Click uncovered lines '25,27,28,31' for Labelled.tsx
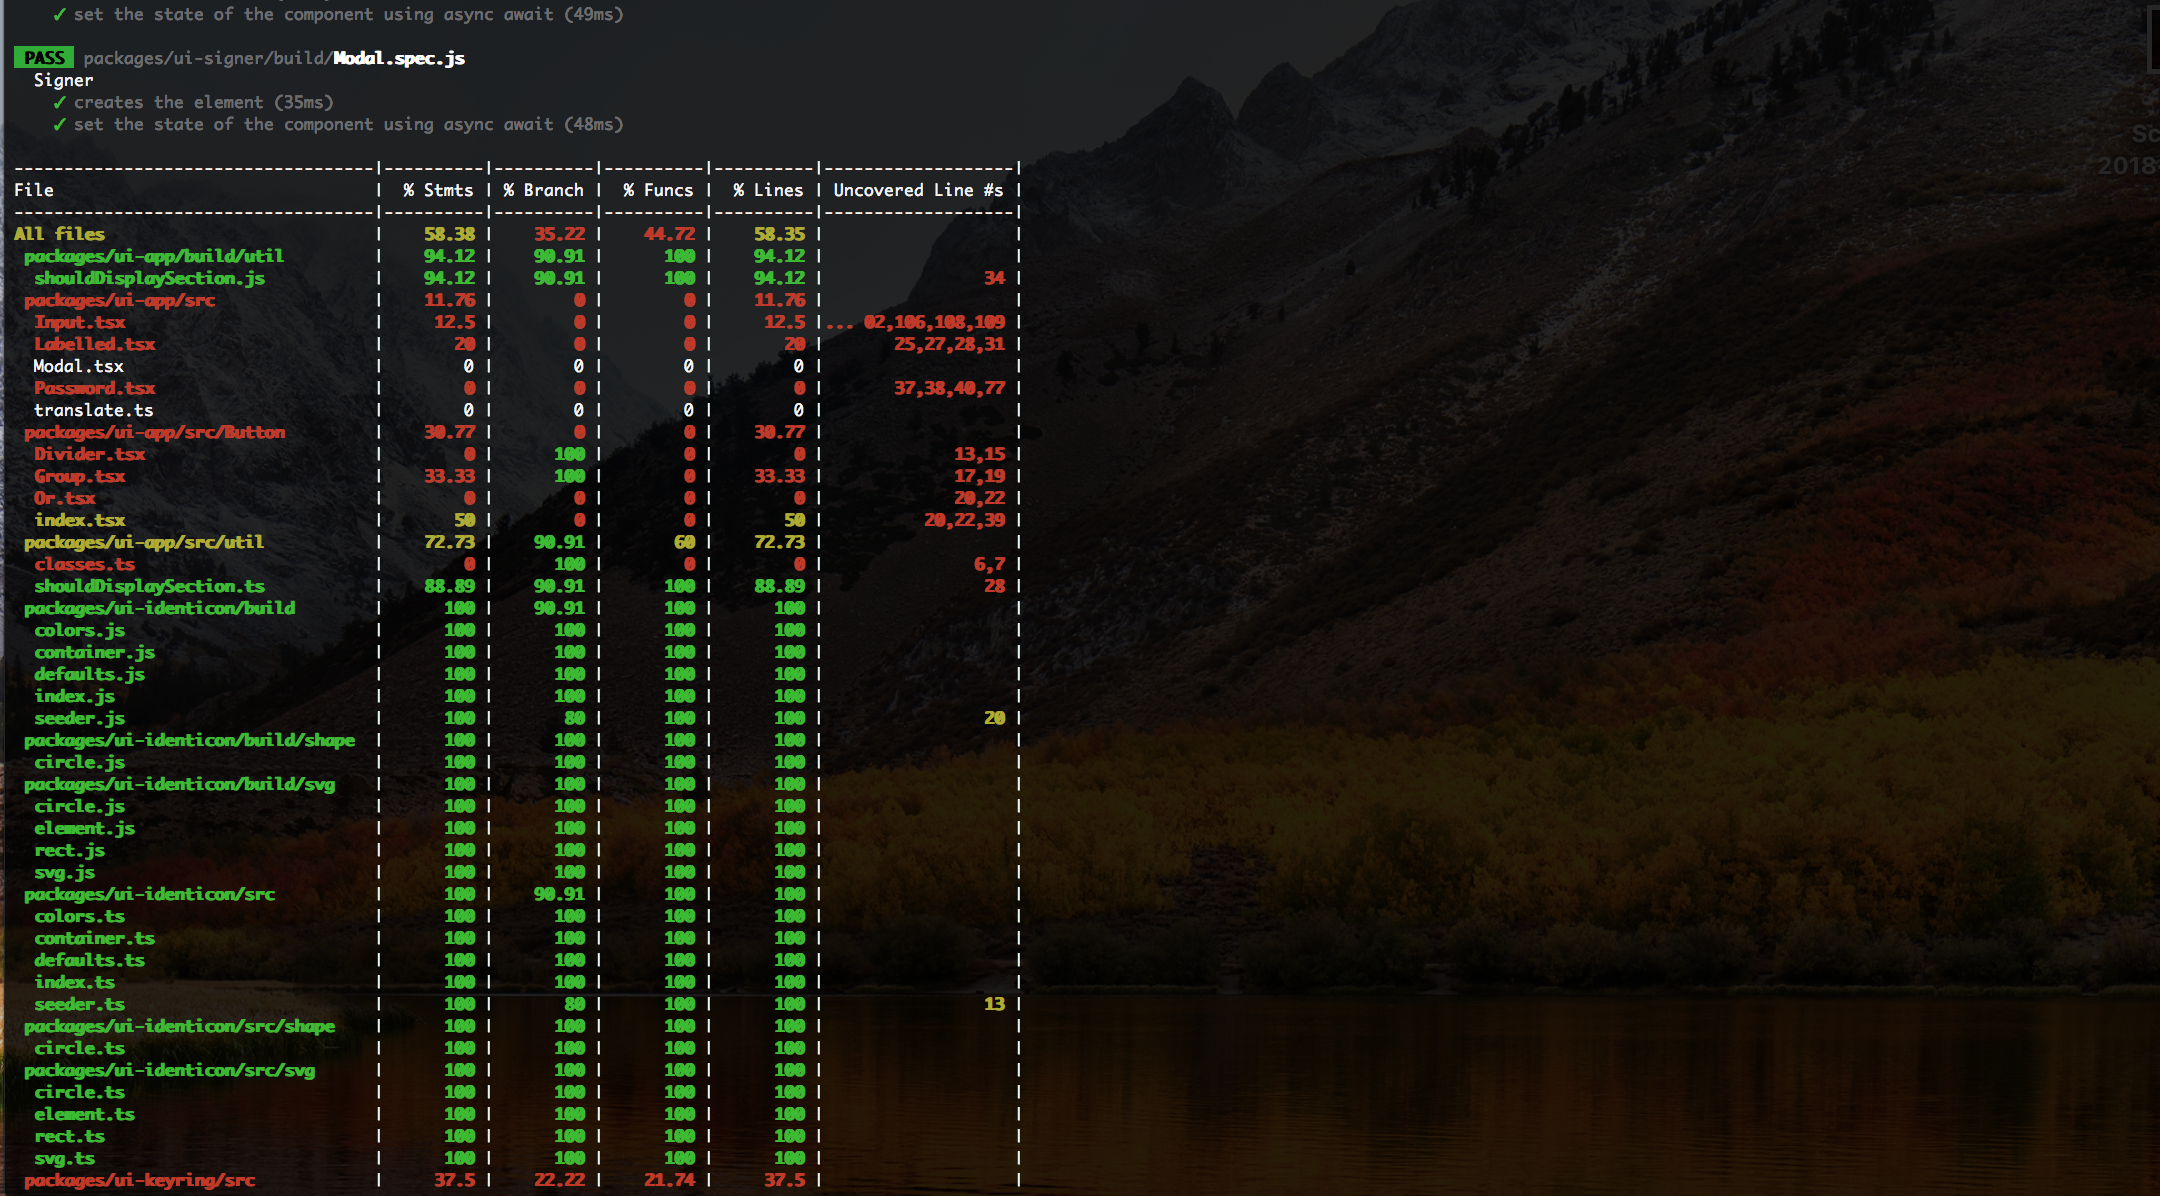The image size is (2160, 1196). 948,344
